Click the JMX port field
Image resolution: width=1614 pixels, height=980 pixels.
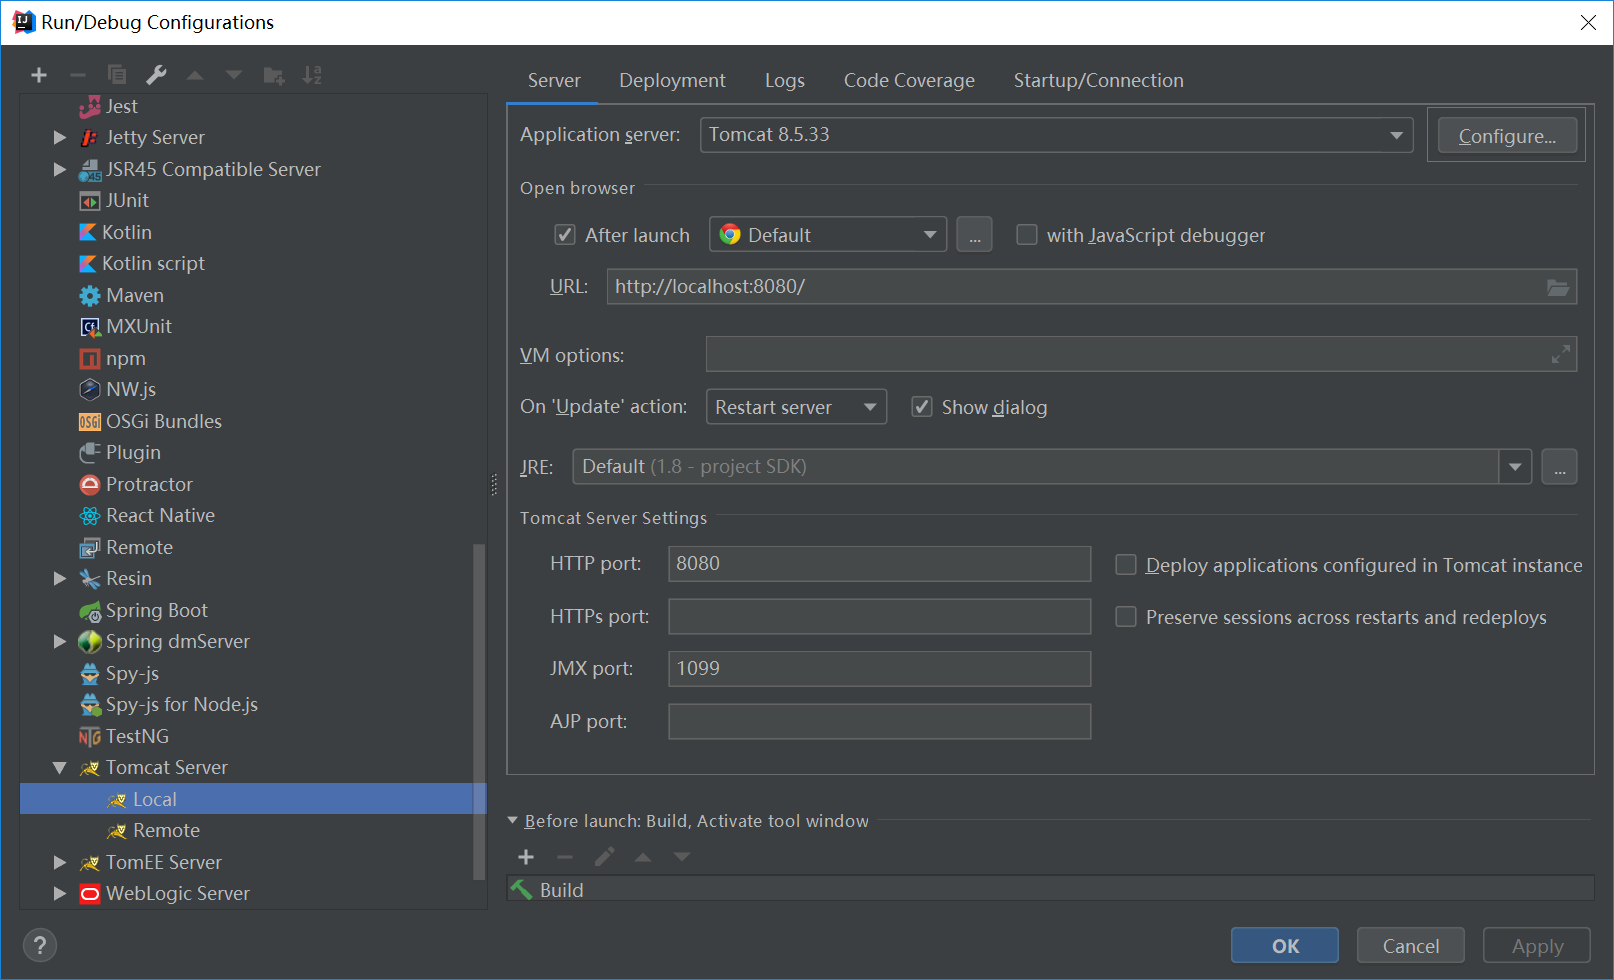[879, 669]
